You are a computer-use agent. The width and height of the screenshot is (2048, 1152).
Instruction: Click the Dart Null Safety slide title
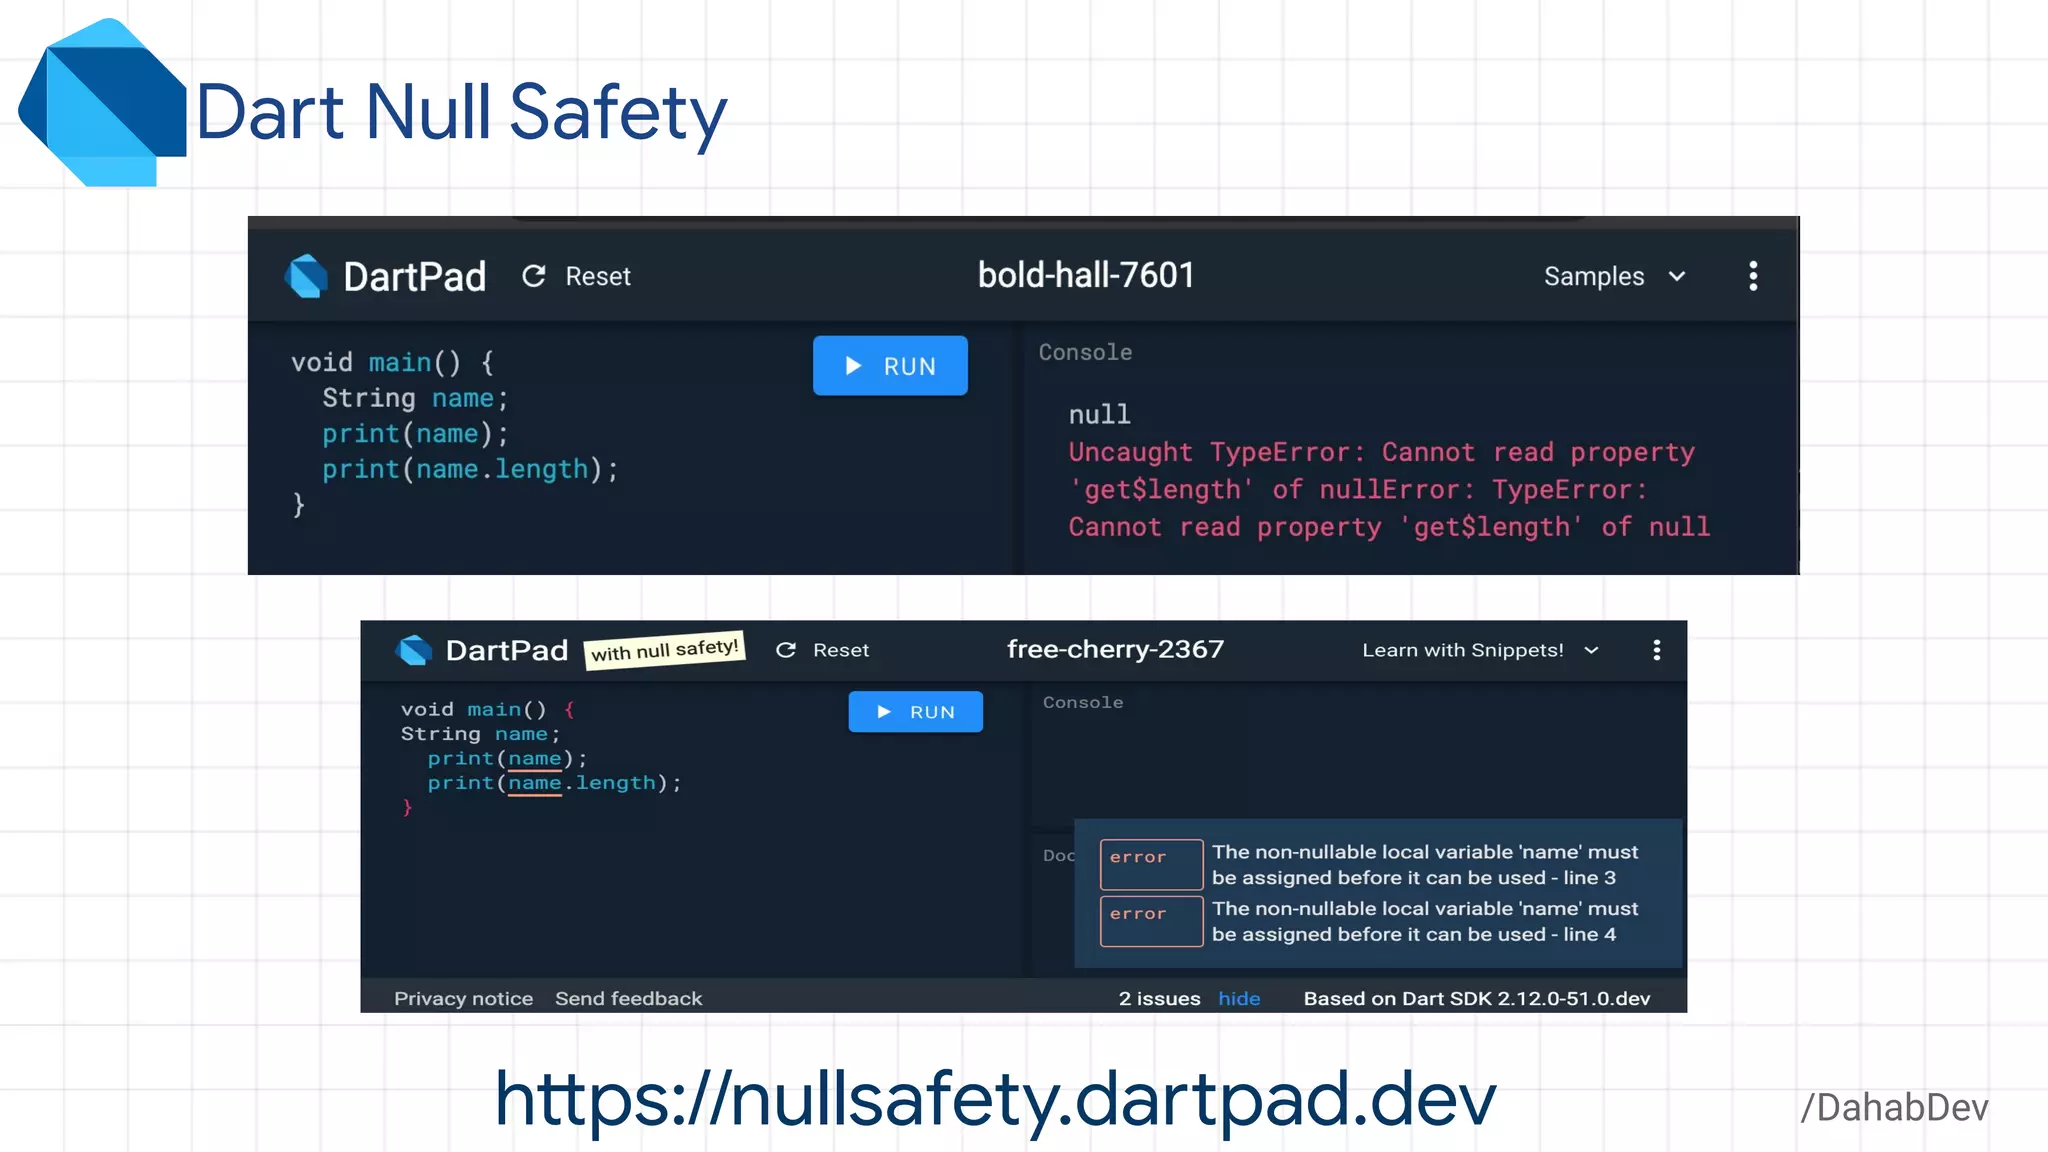click(x=461, y=113)
